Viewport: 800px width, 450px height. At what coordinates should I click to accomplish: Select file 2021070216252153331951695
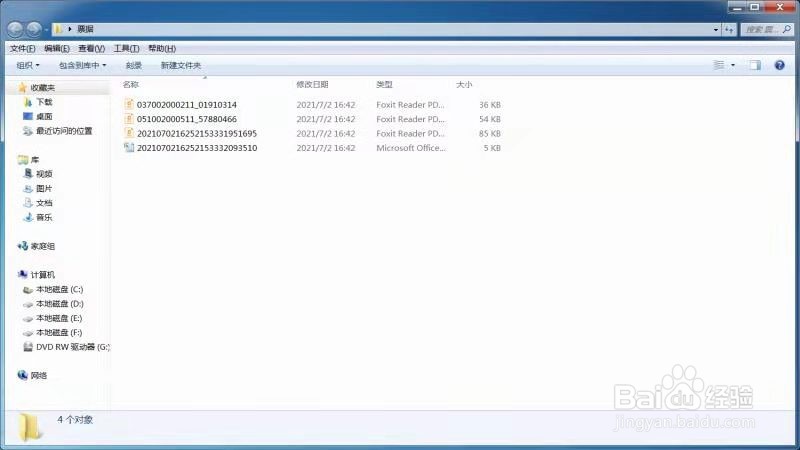pos(197,133)
